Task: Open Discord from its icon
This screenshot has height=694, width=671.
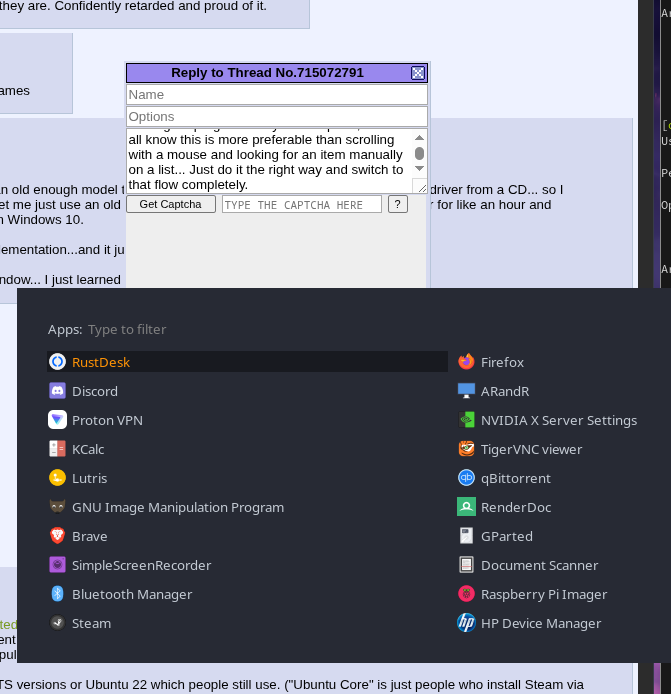Action: coord(57,391)
